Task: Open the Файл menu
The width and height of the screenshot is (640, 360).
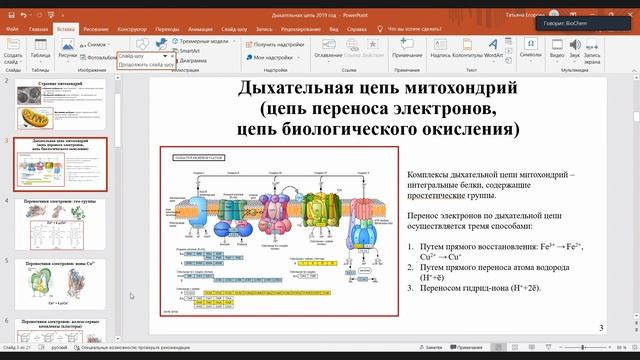Action: coord(12,29)
